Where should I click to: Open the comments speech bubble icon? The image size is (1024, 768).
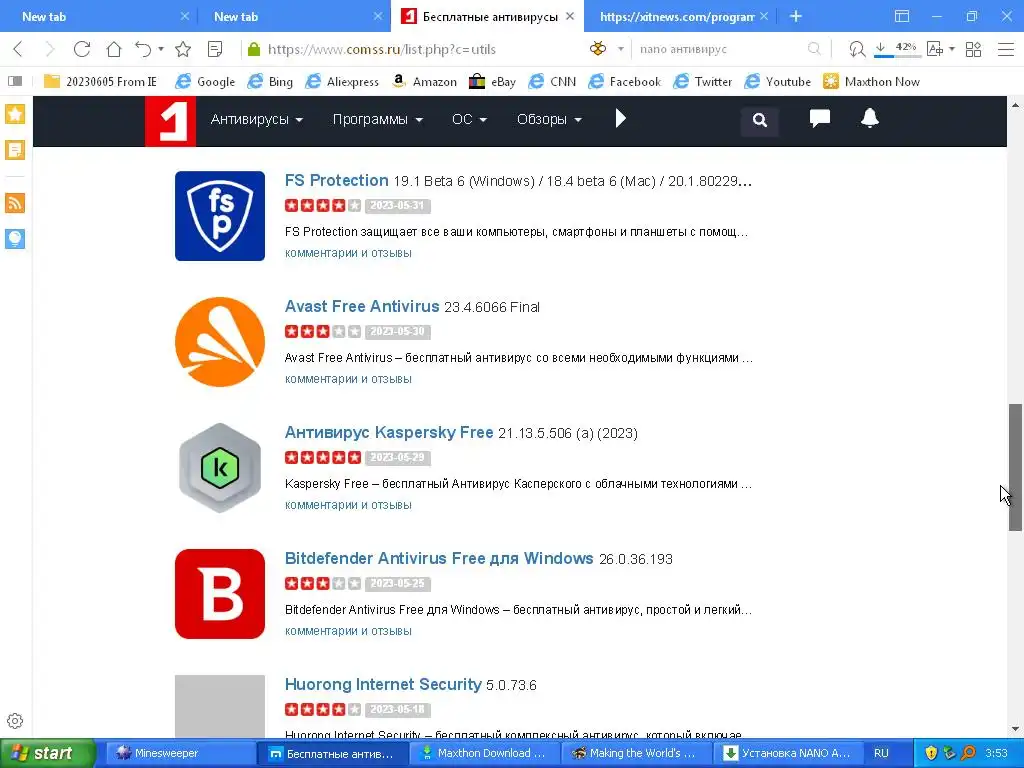click(x=820, y=119)
